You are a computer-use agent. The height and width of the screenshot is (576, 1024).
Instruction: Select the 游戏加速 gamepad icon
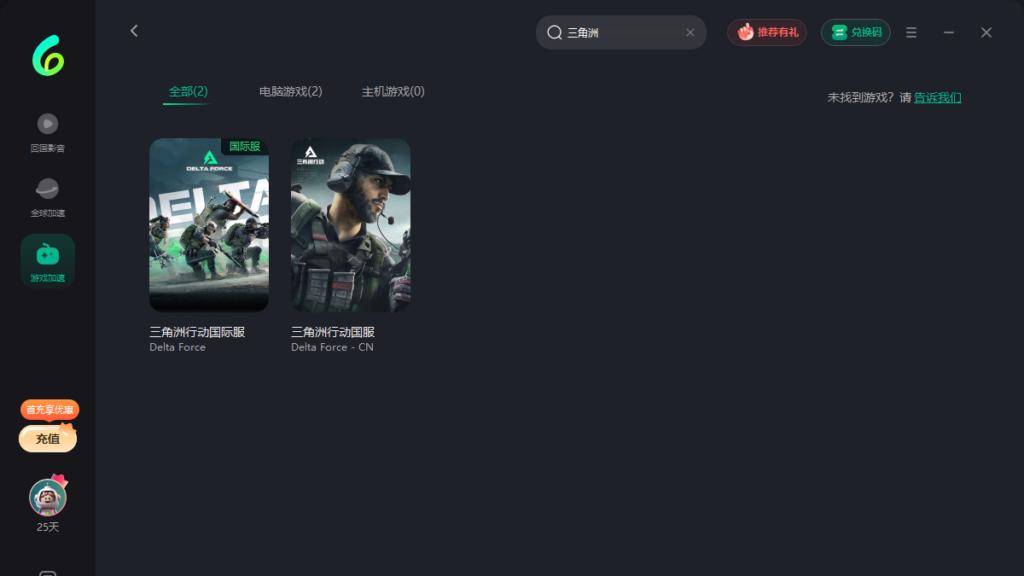(x=48, y=254)
